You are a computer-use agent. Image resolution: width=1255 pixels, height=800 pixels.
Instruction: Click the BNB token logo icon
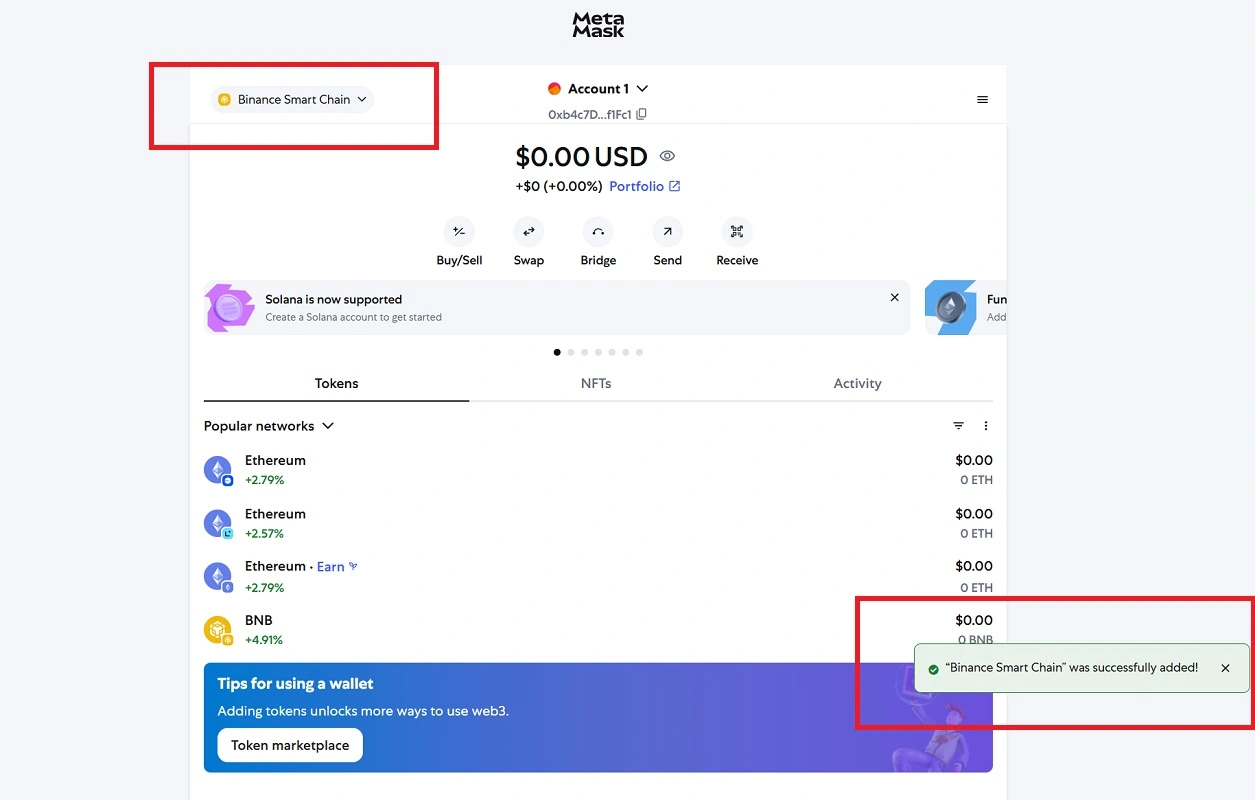[218, 630]
